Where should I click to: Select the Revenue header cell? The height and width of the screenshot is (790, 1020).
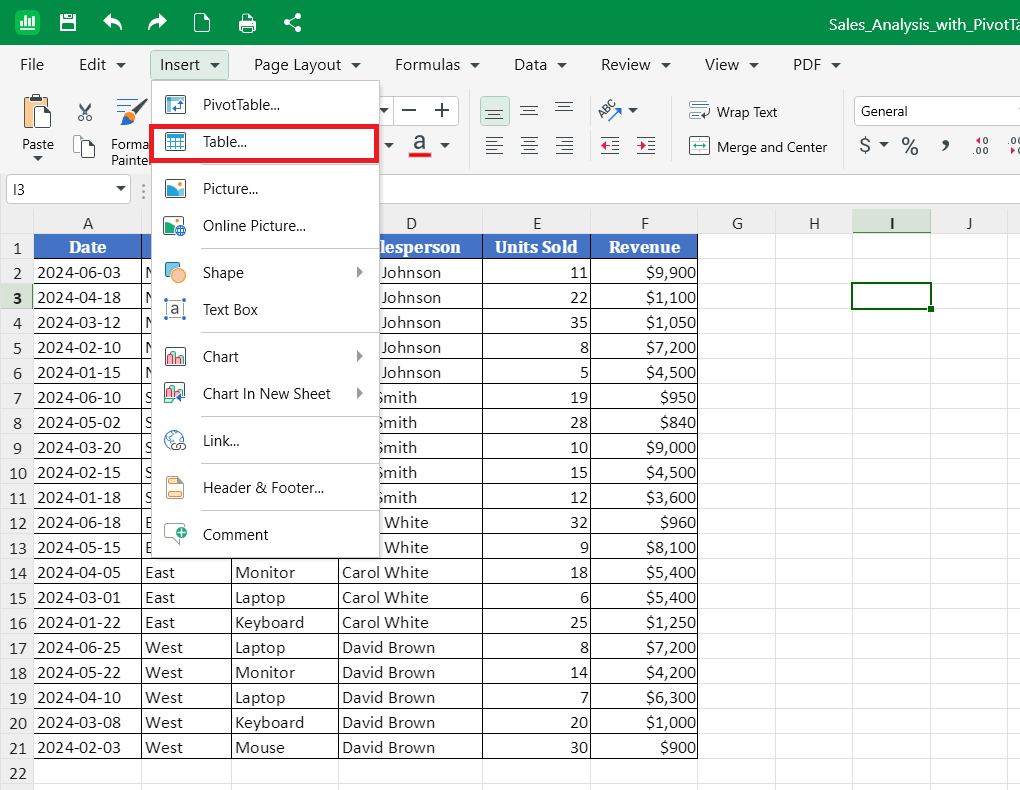pos(644,247)
